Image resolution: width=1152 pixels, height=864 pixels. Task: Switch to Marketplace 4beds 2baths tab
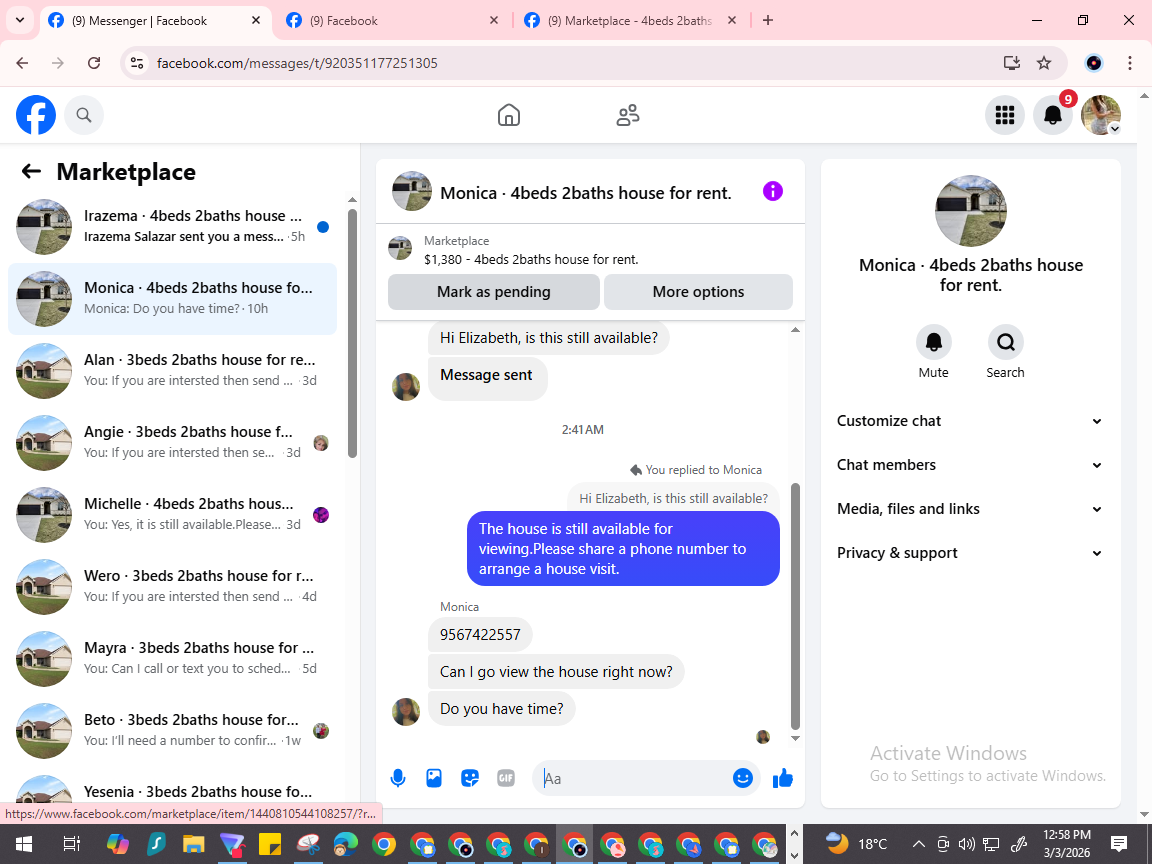click(630, 21)
